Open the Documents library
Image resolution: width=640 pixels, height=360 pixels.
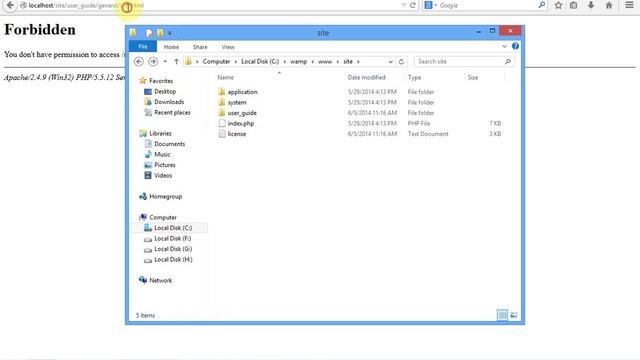tap(169, 144)
